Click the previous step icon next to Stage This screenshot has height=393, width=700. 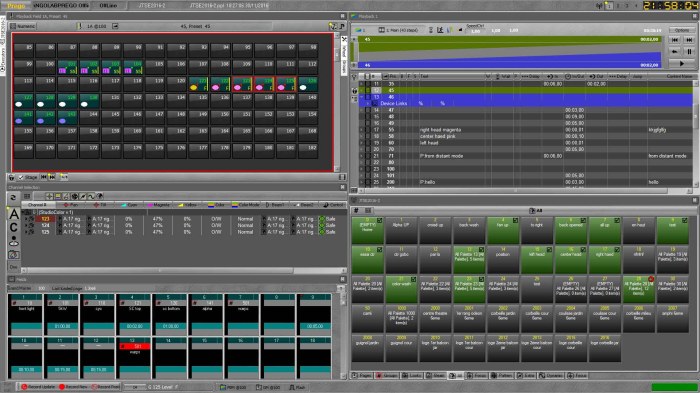coord(44,177)
